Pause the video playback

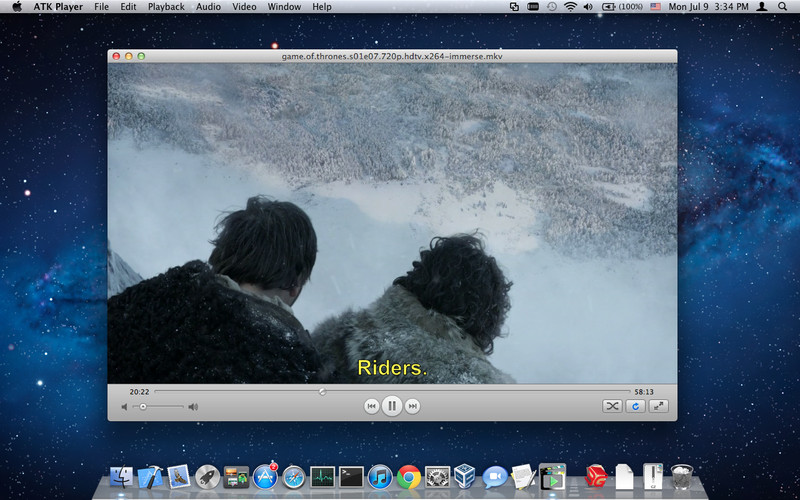point(392,406)
